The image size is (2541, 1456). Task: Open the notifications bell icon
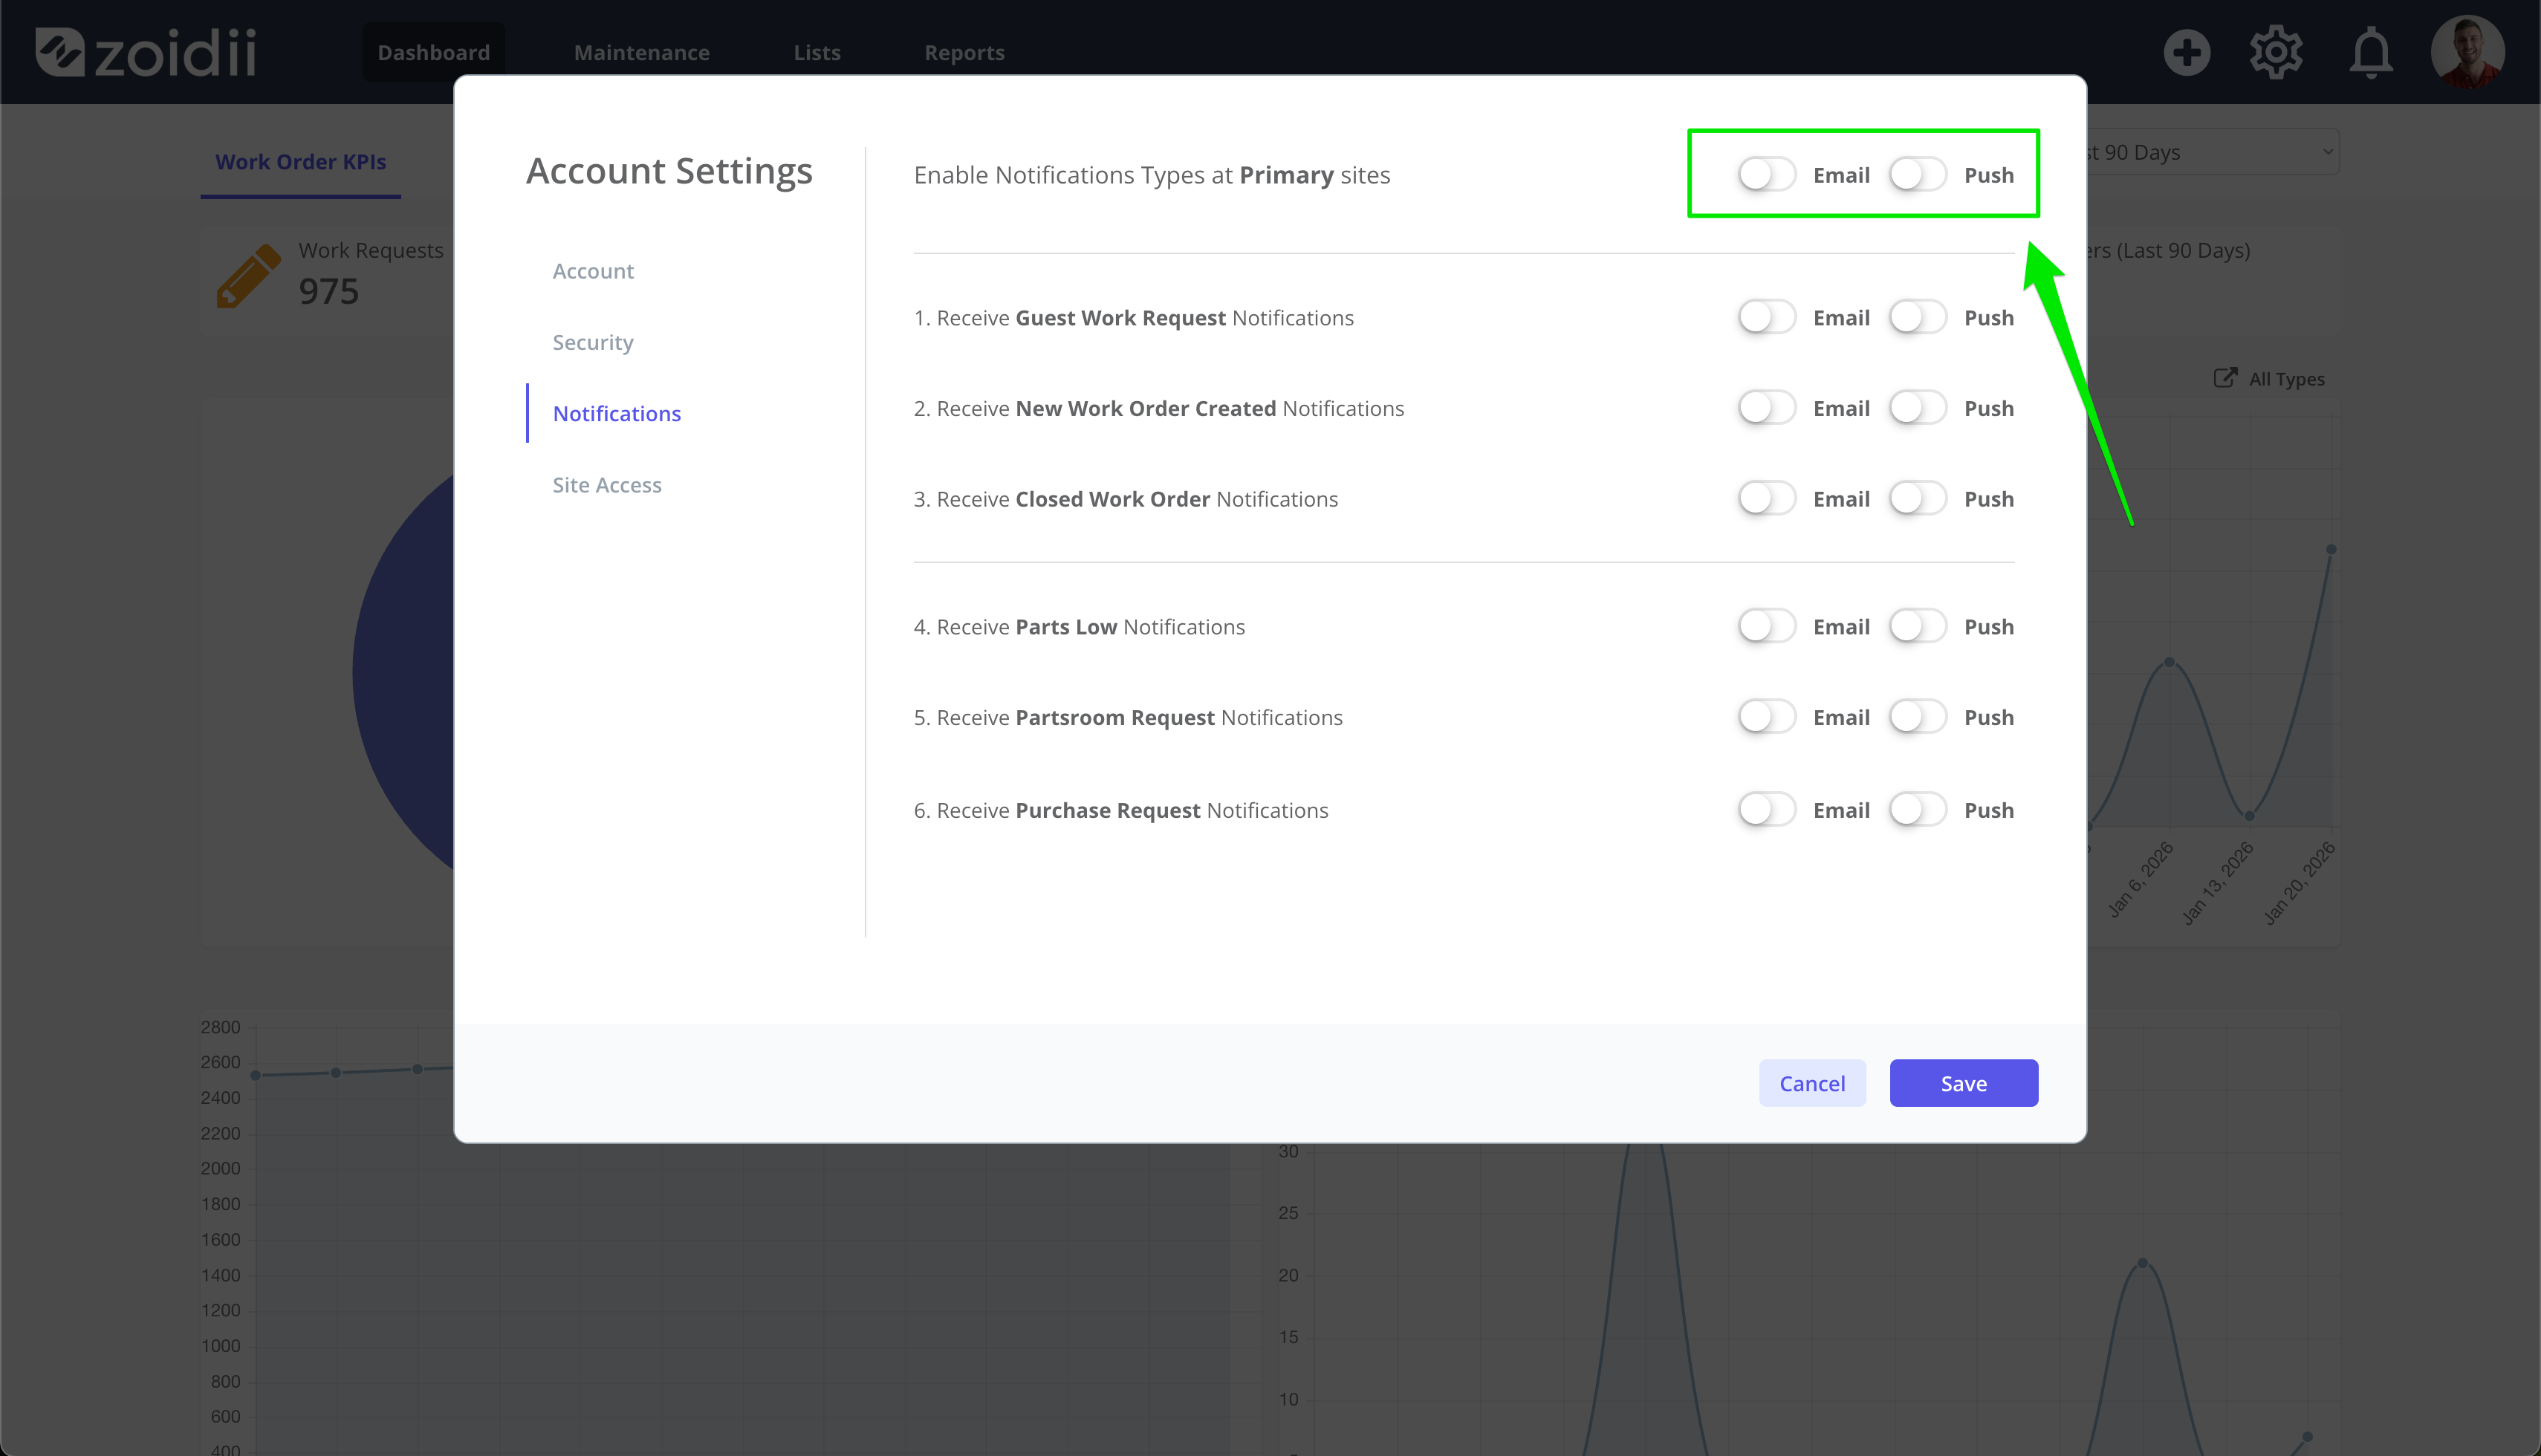tap(2371, 52)
